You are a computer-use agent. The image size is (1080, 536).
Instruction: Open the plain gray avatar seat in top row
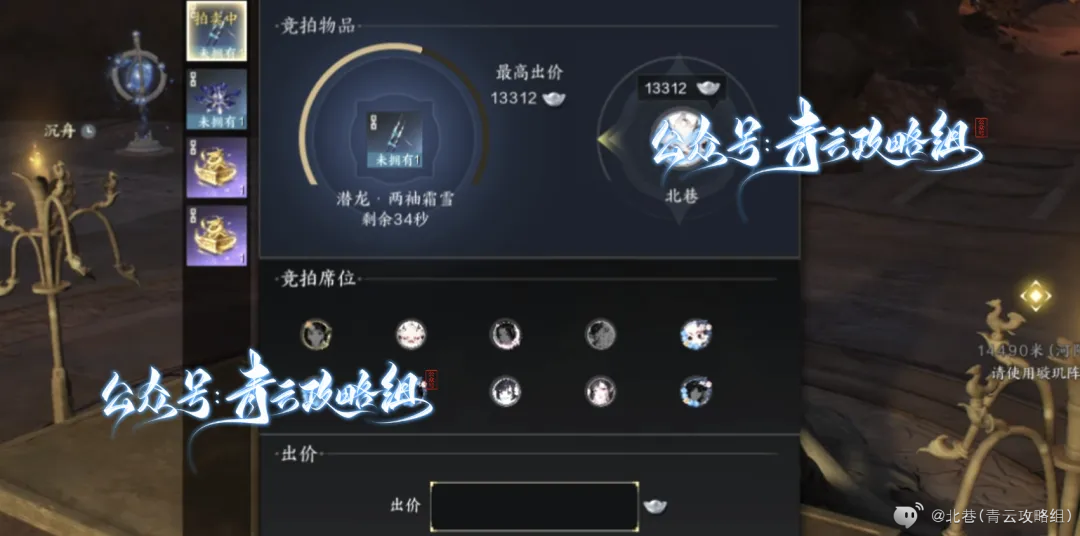(x=601, y=334)
